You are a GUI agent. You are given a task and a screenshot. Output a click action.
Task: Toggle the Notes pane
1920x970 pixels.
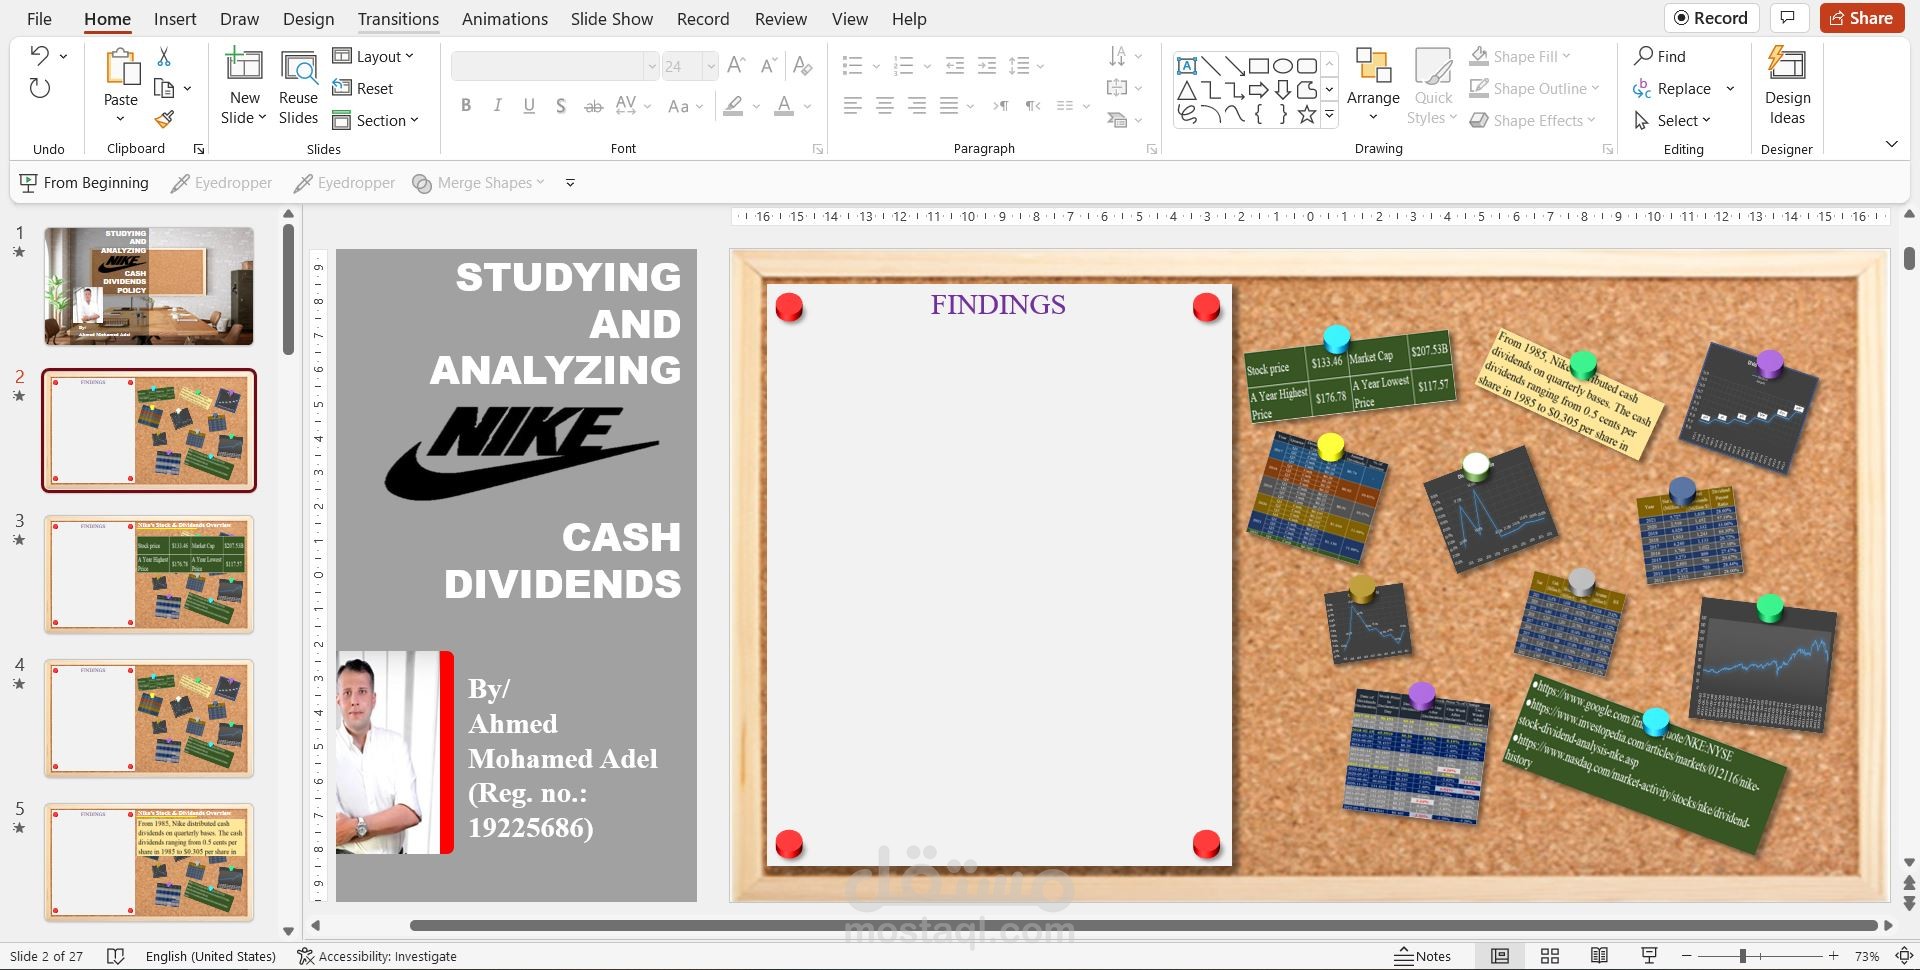(1422, 956)
